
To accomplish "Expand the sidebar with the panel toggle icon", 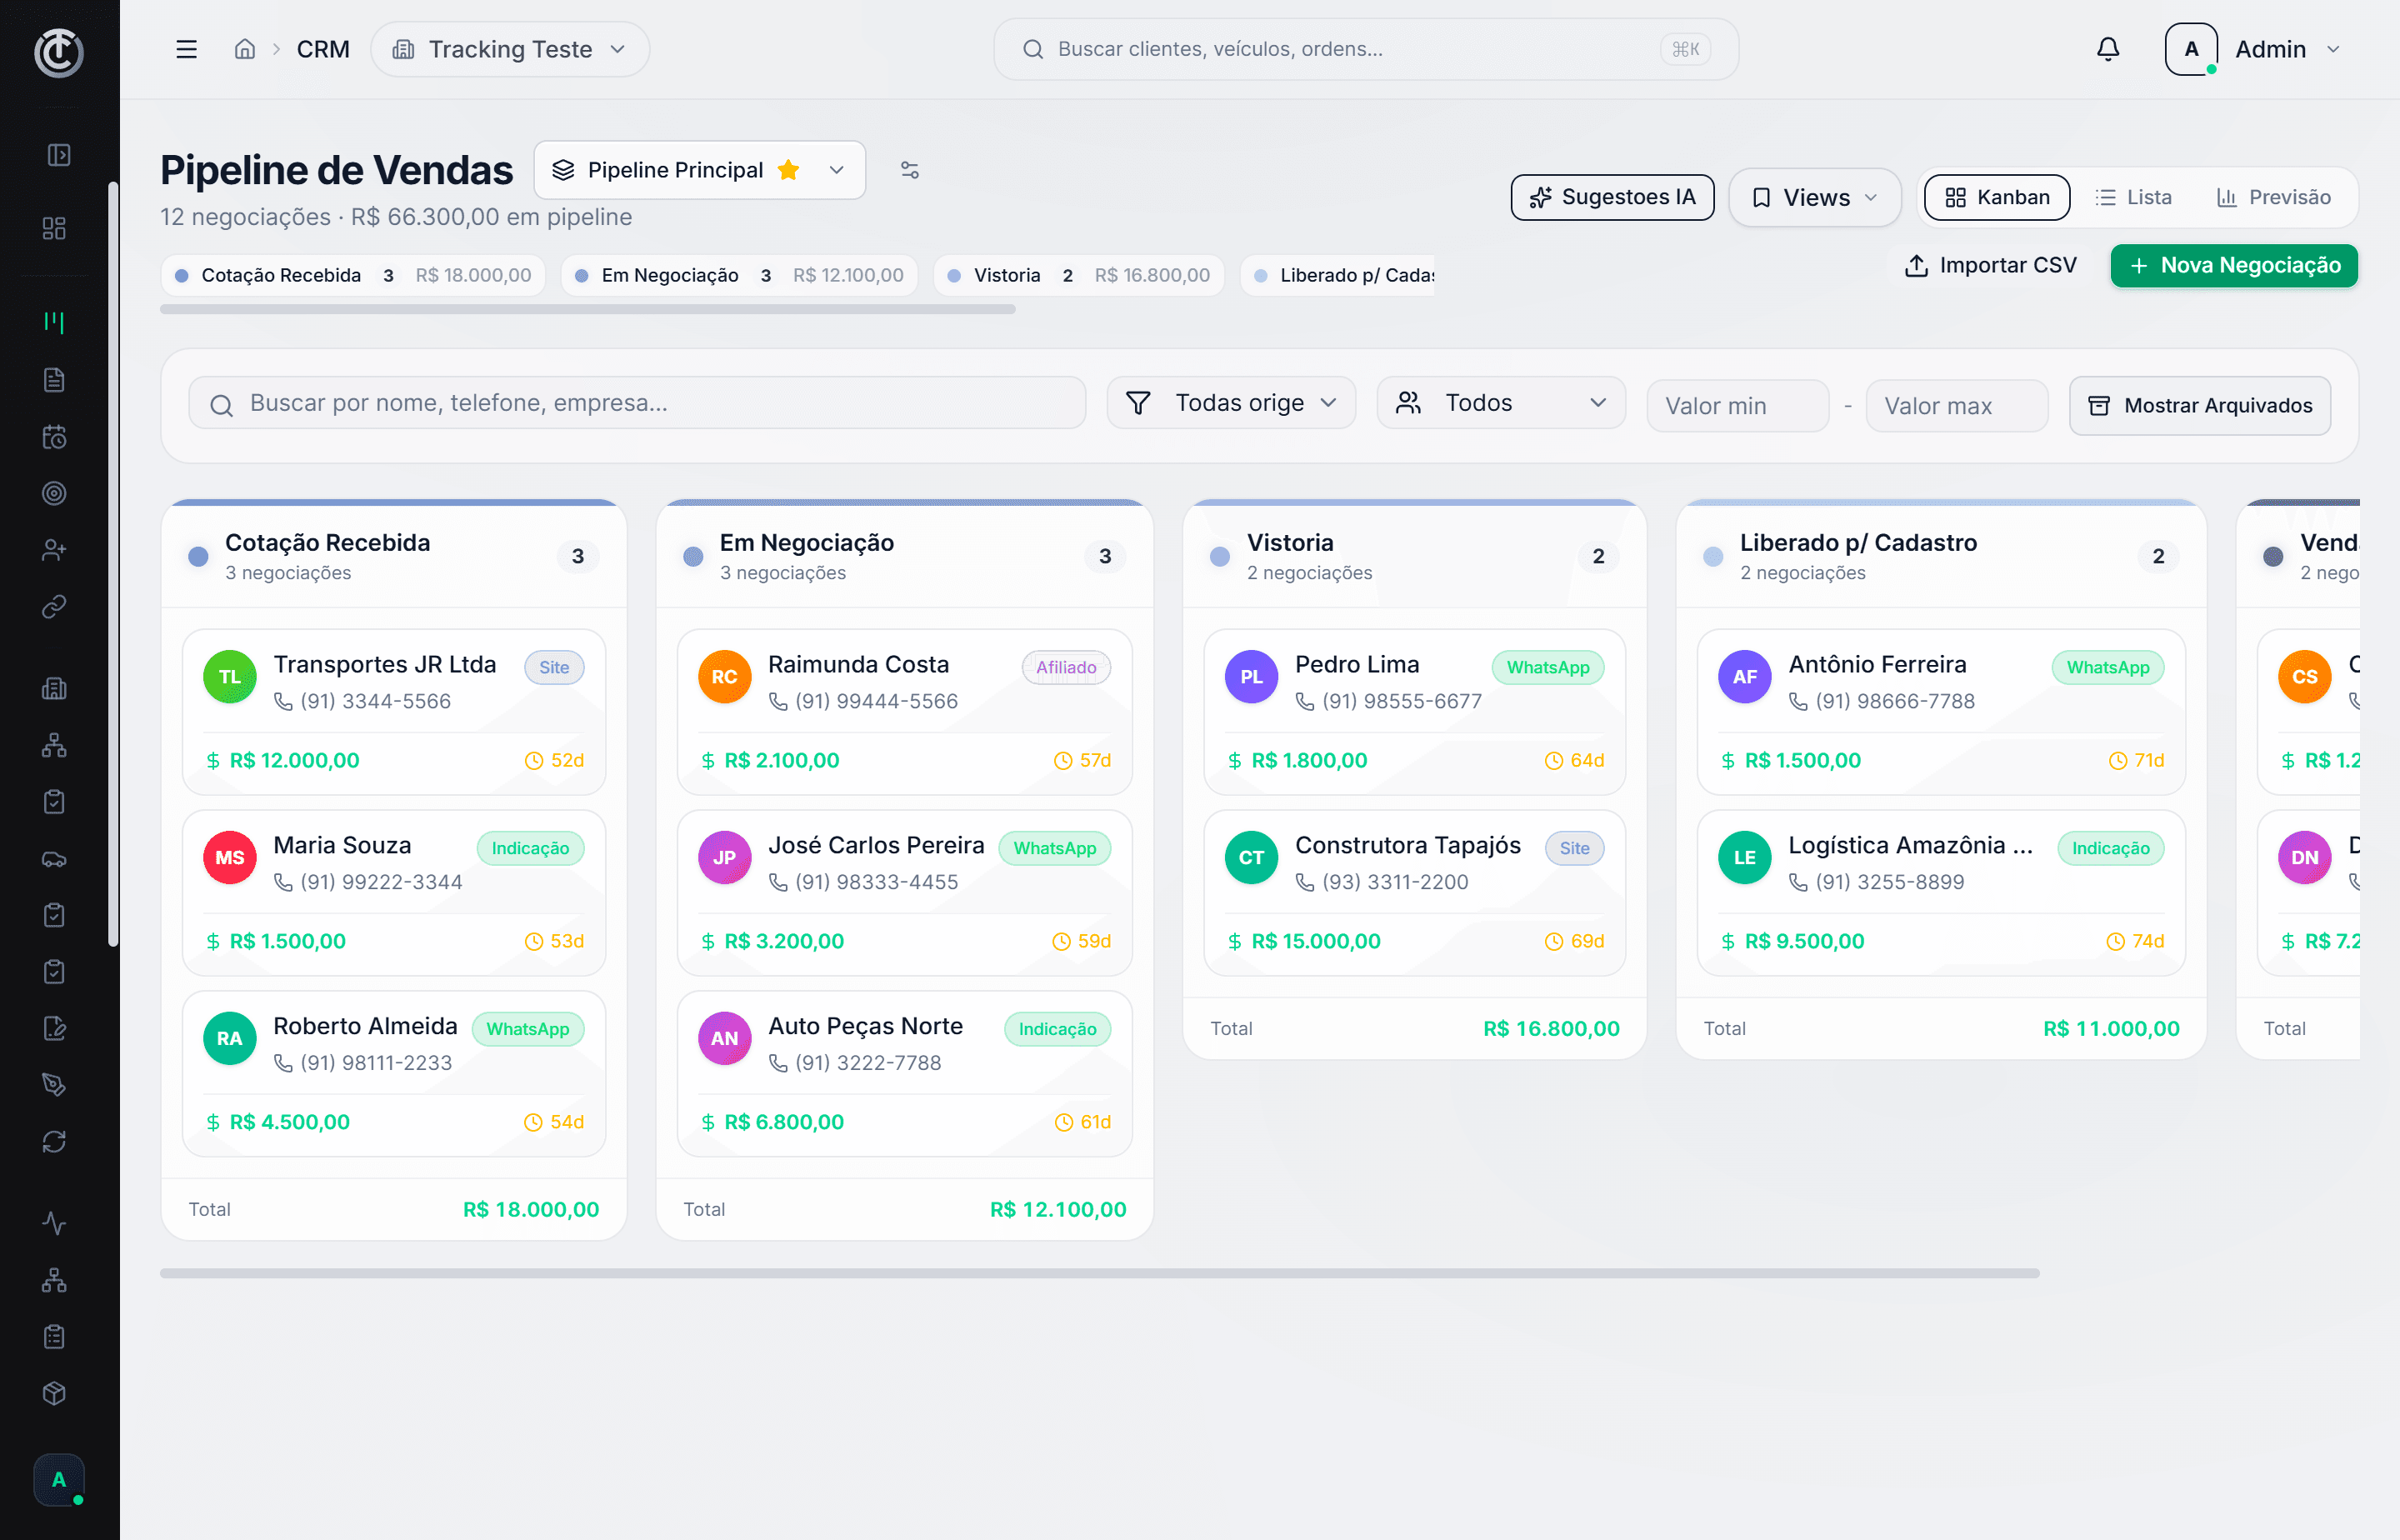I will click(59, 155).
